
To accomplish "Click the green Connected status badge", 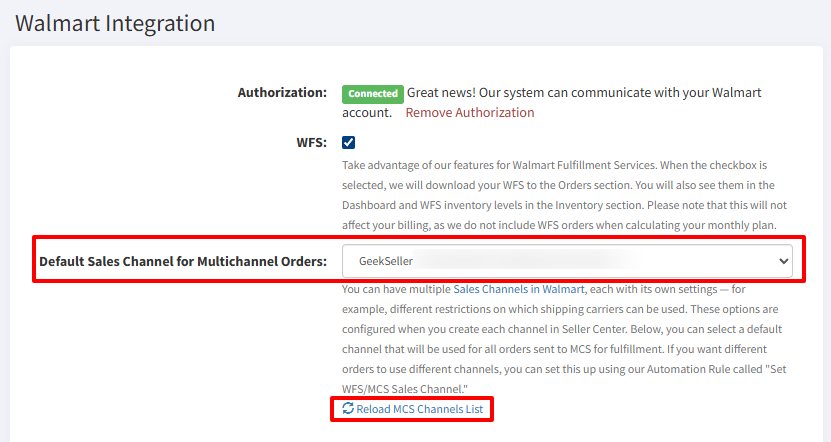I will click(372, 94).
